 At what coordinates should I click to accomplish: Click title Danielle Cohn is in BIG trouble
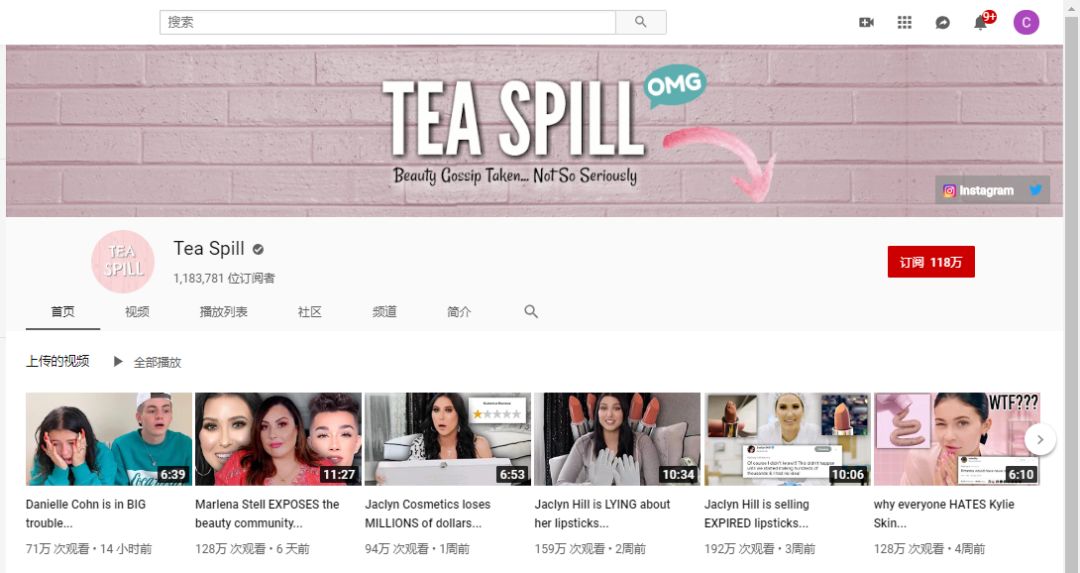click(86, 514)
